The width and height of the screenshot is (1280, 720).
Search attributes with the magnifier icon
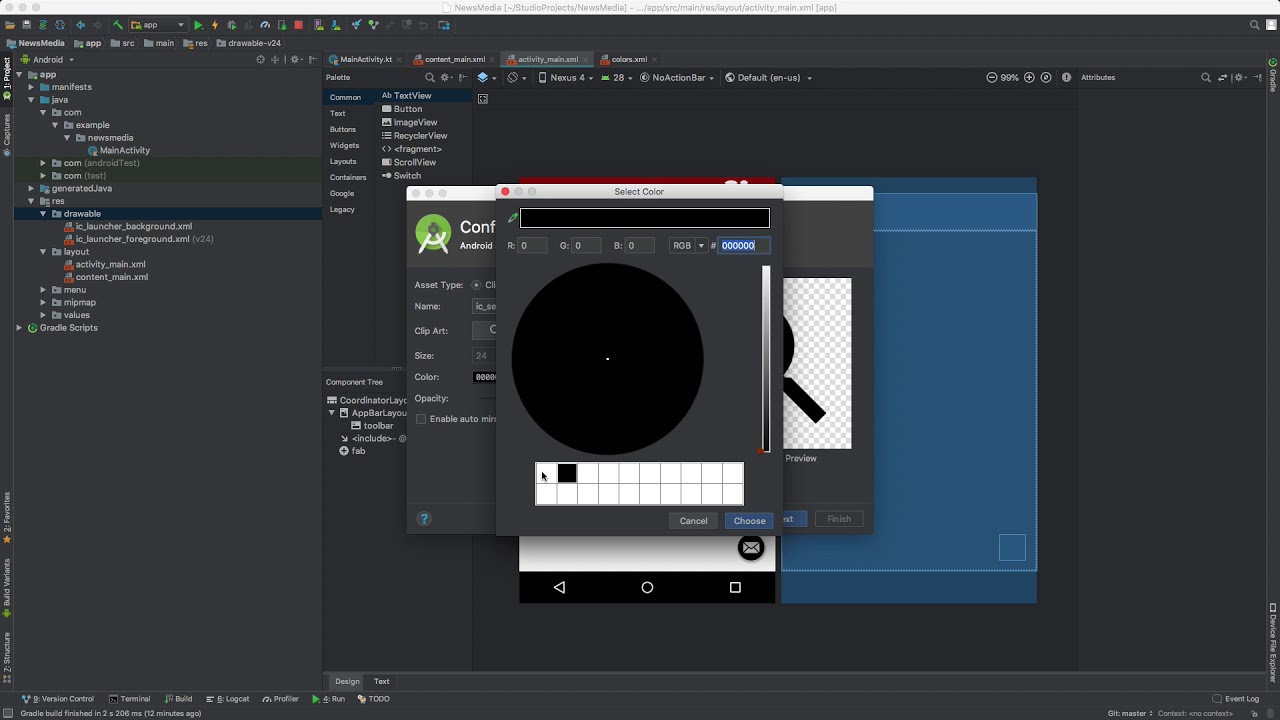tap(1205, 77)
